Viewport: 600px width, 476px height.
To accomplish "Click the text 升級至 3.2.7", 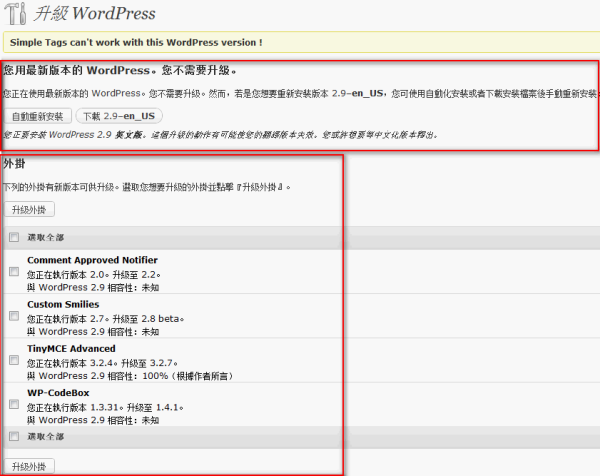I will point(149,363).
